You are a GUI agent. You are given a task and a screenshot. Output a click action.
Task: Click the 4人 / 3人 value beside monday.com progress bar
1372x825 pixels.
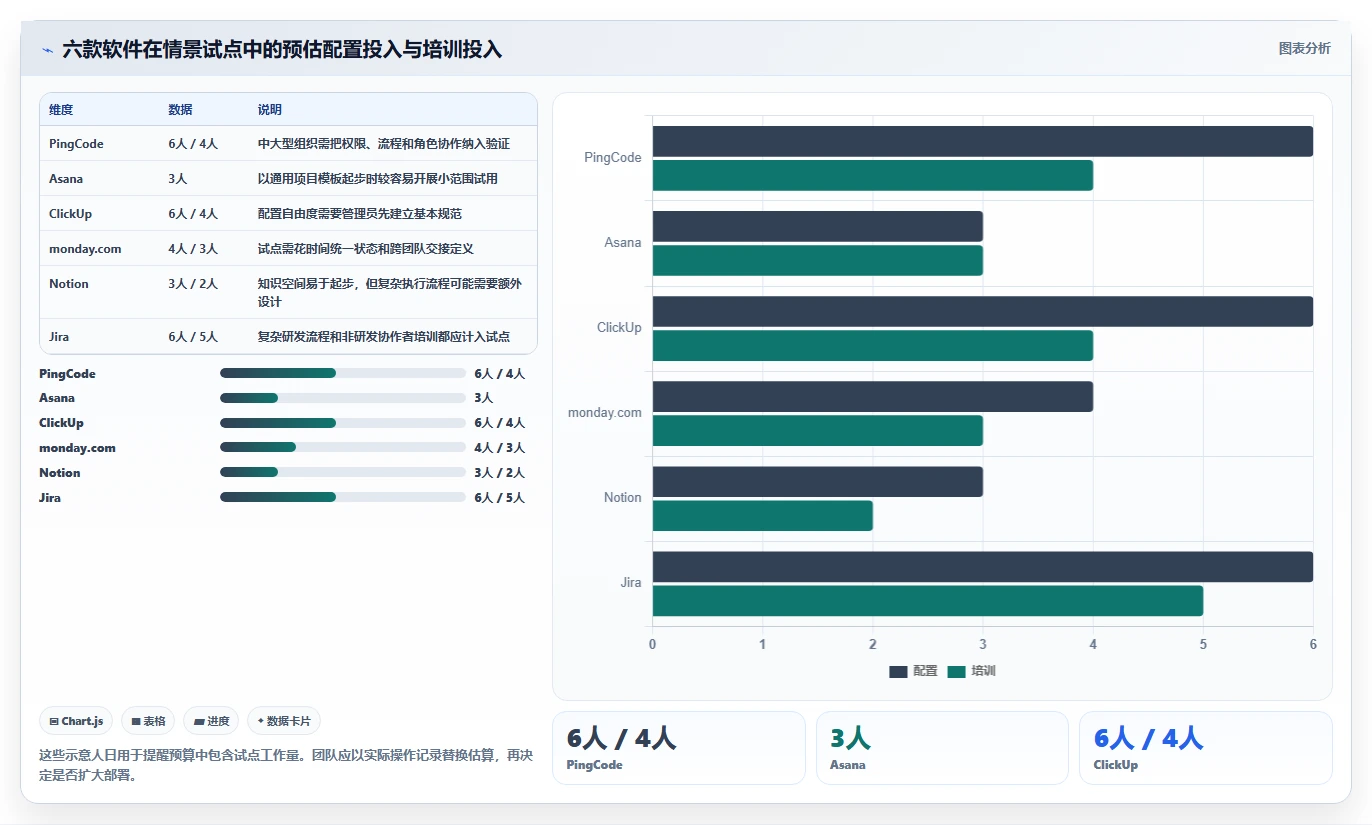(499, 448)
